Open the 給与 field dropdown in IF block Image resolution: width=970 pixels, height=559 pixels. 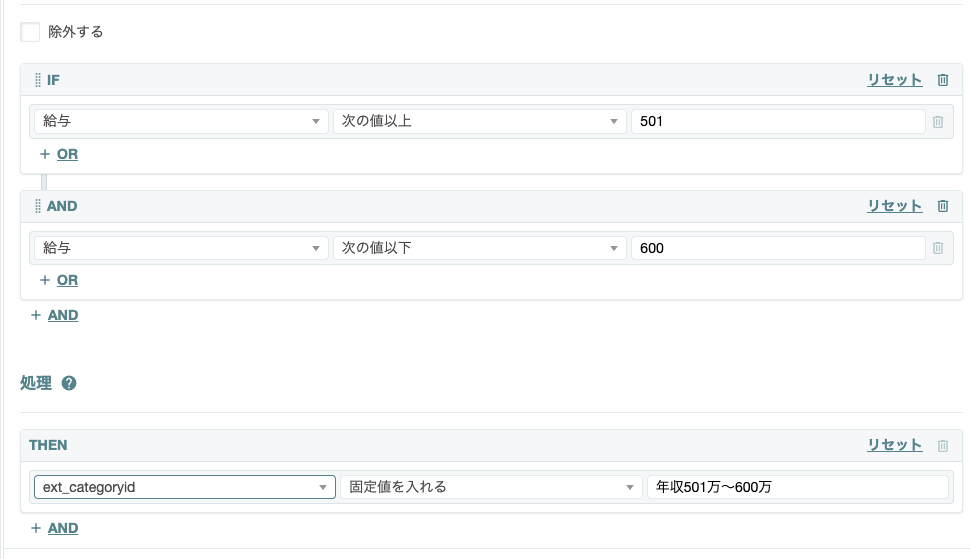click(181, 121)
